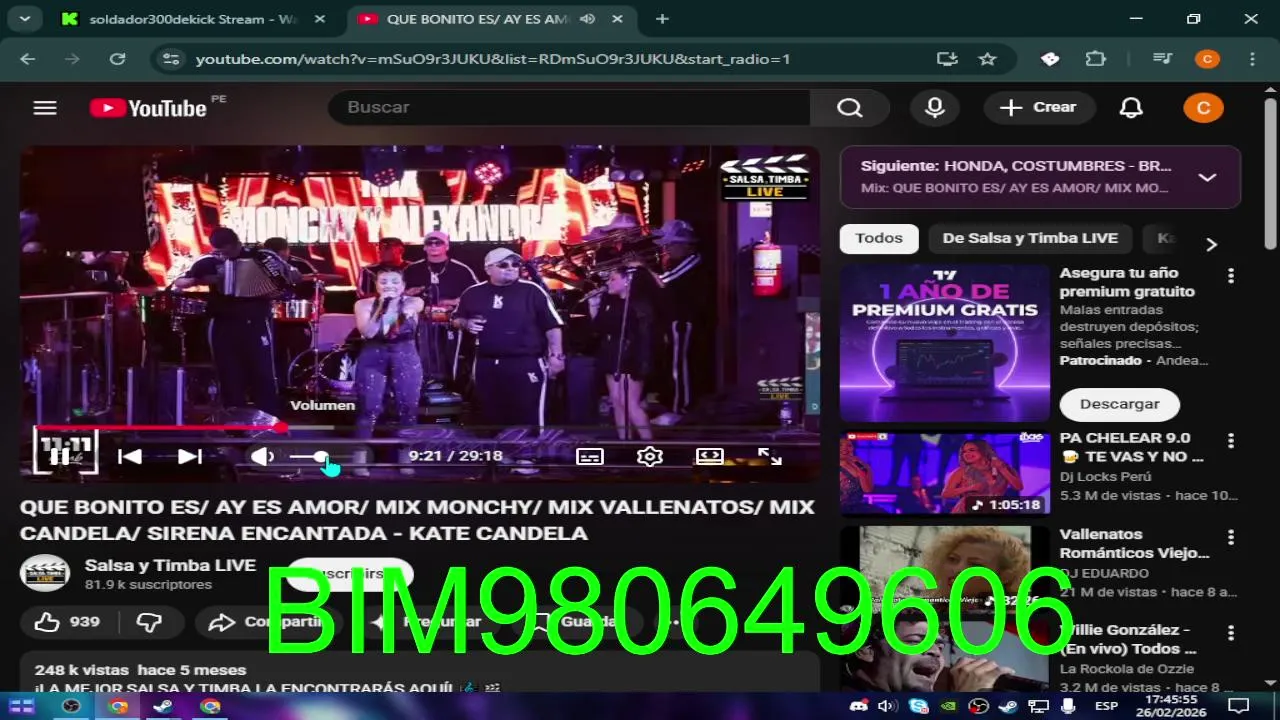Viewport: 1280px width, 720px height.
Task: Open options menu for Vallenatos Románticos video
Action: tap(1231, 538)
